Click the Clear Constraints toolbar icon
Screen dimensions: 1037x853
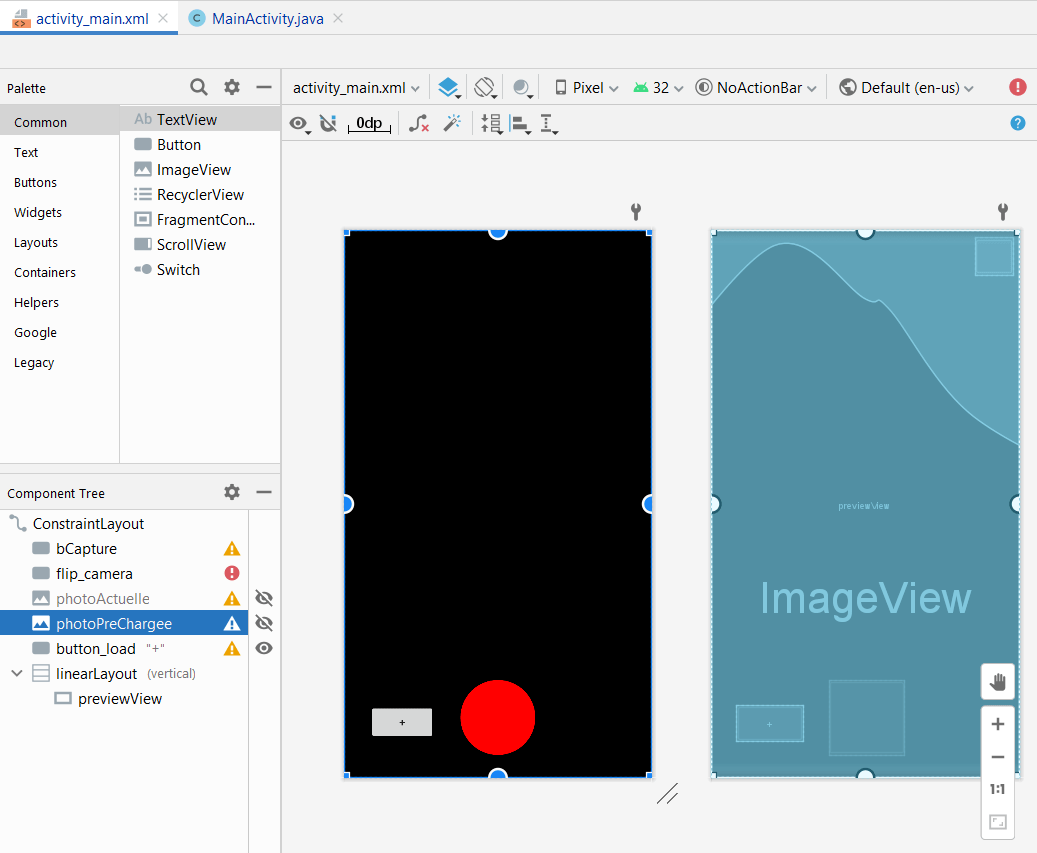420,123
